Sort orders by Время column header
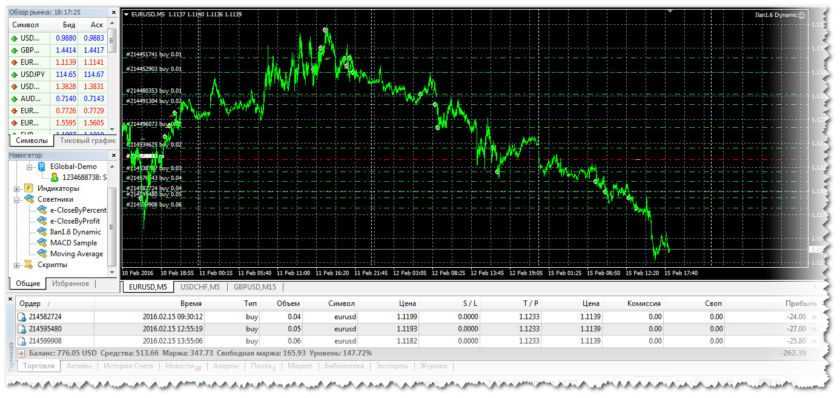This screenshot has height=398, width=840. pos(192,304)
